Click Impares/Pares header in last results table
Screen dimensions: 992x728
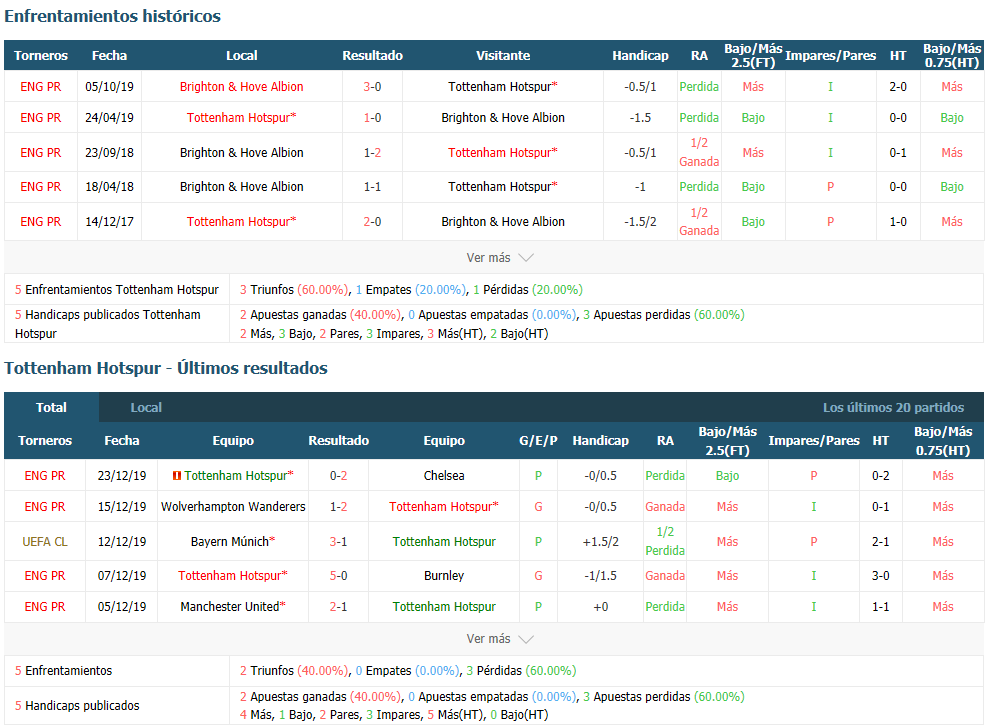tap(814, 440)
